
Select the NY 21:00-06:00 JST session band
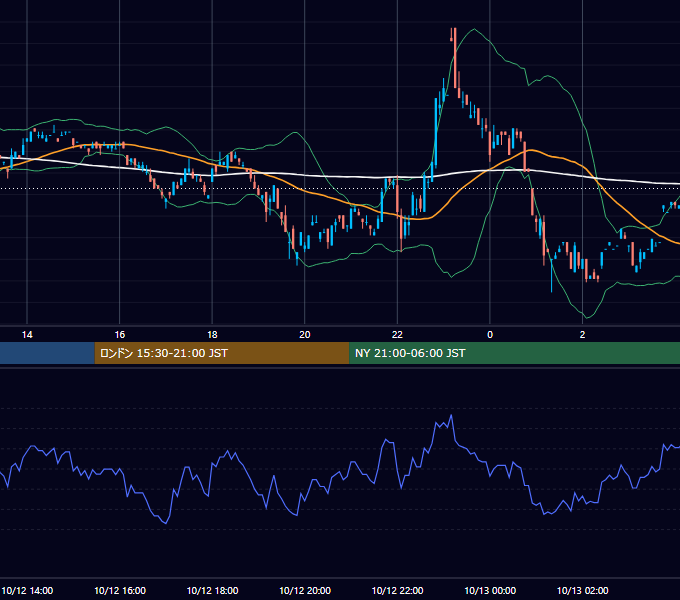(x=514, y=353)
